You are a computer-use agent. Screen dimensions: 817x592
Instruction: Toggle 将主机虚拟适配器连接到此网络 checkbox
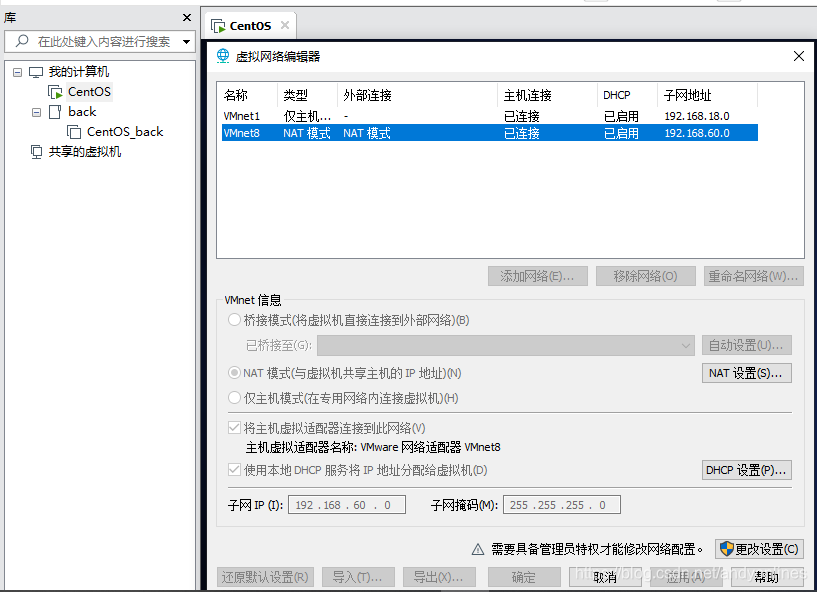(x=234, y=428)
